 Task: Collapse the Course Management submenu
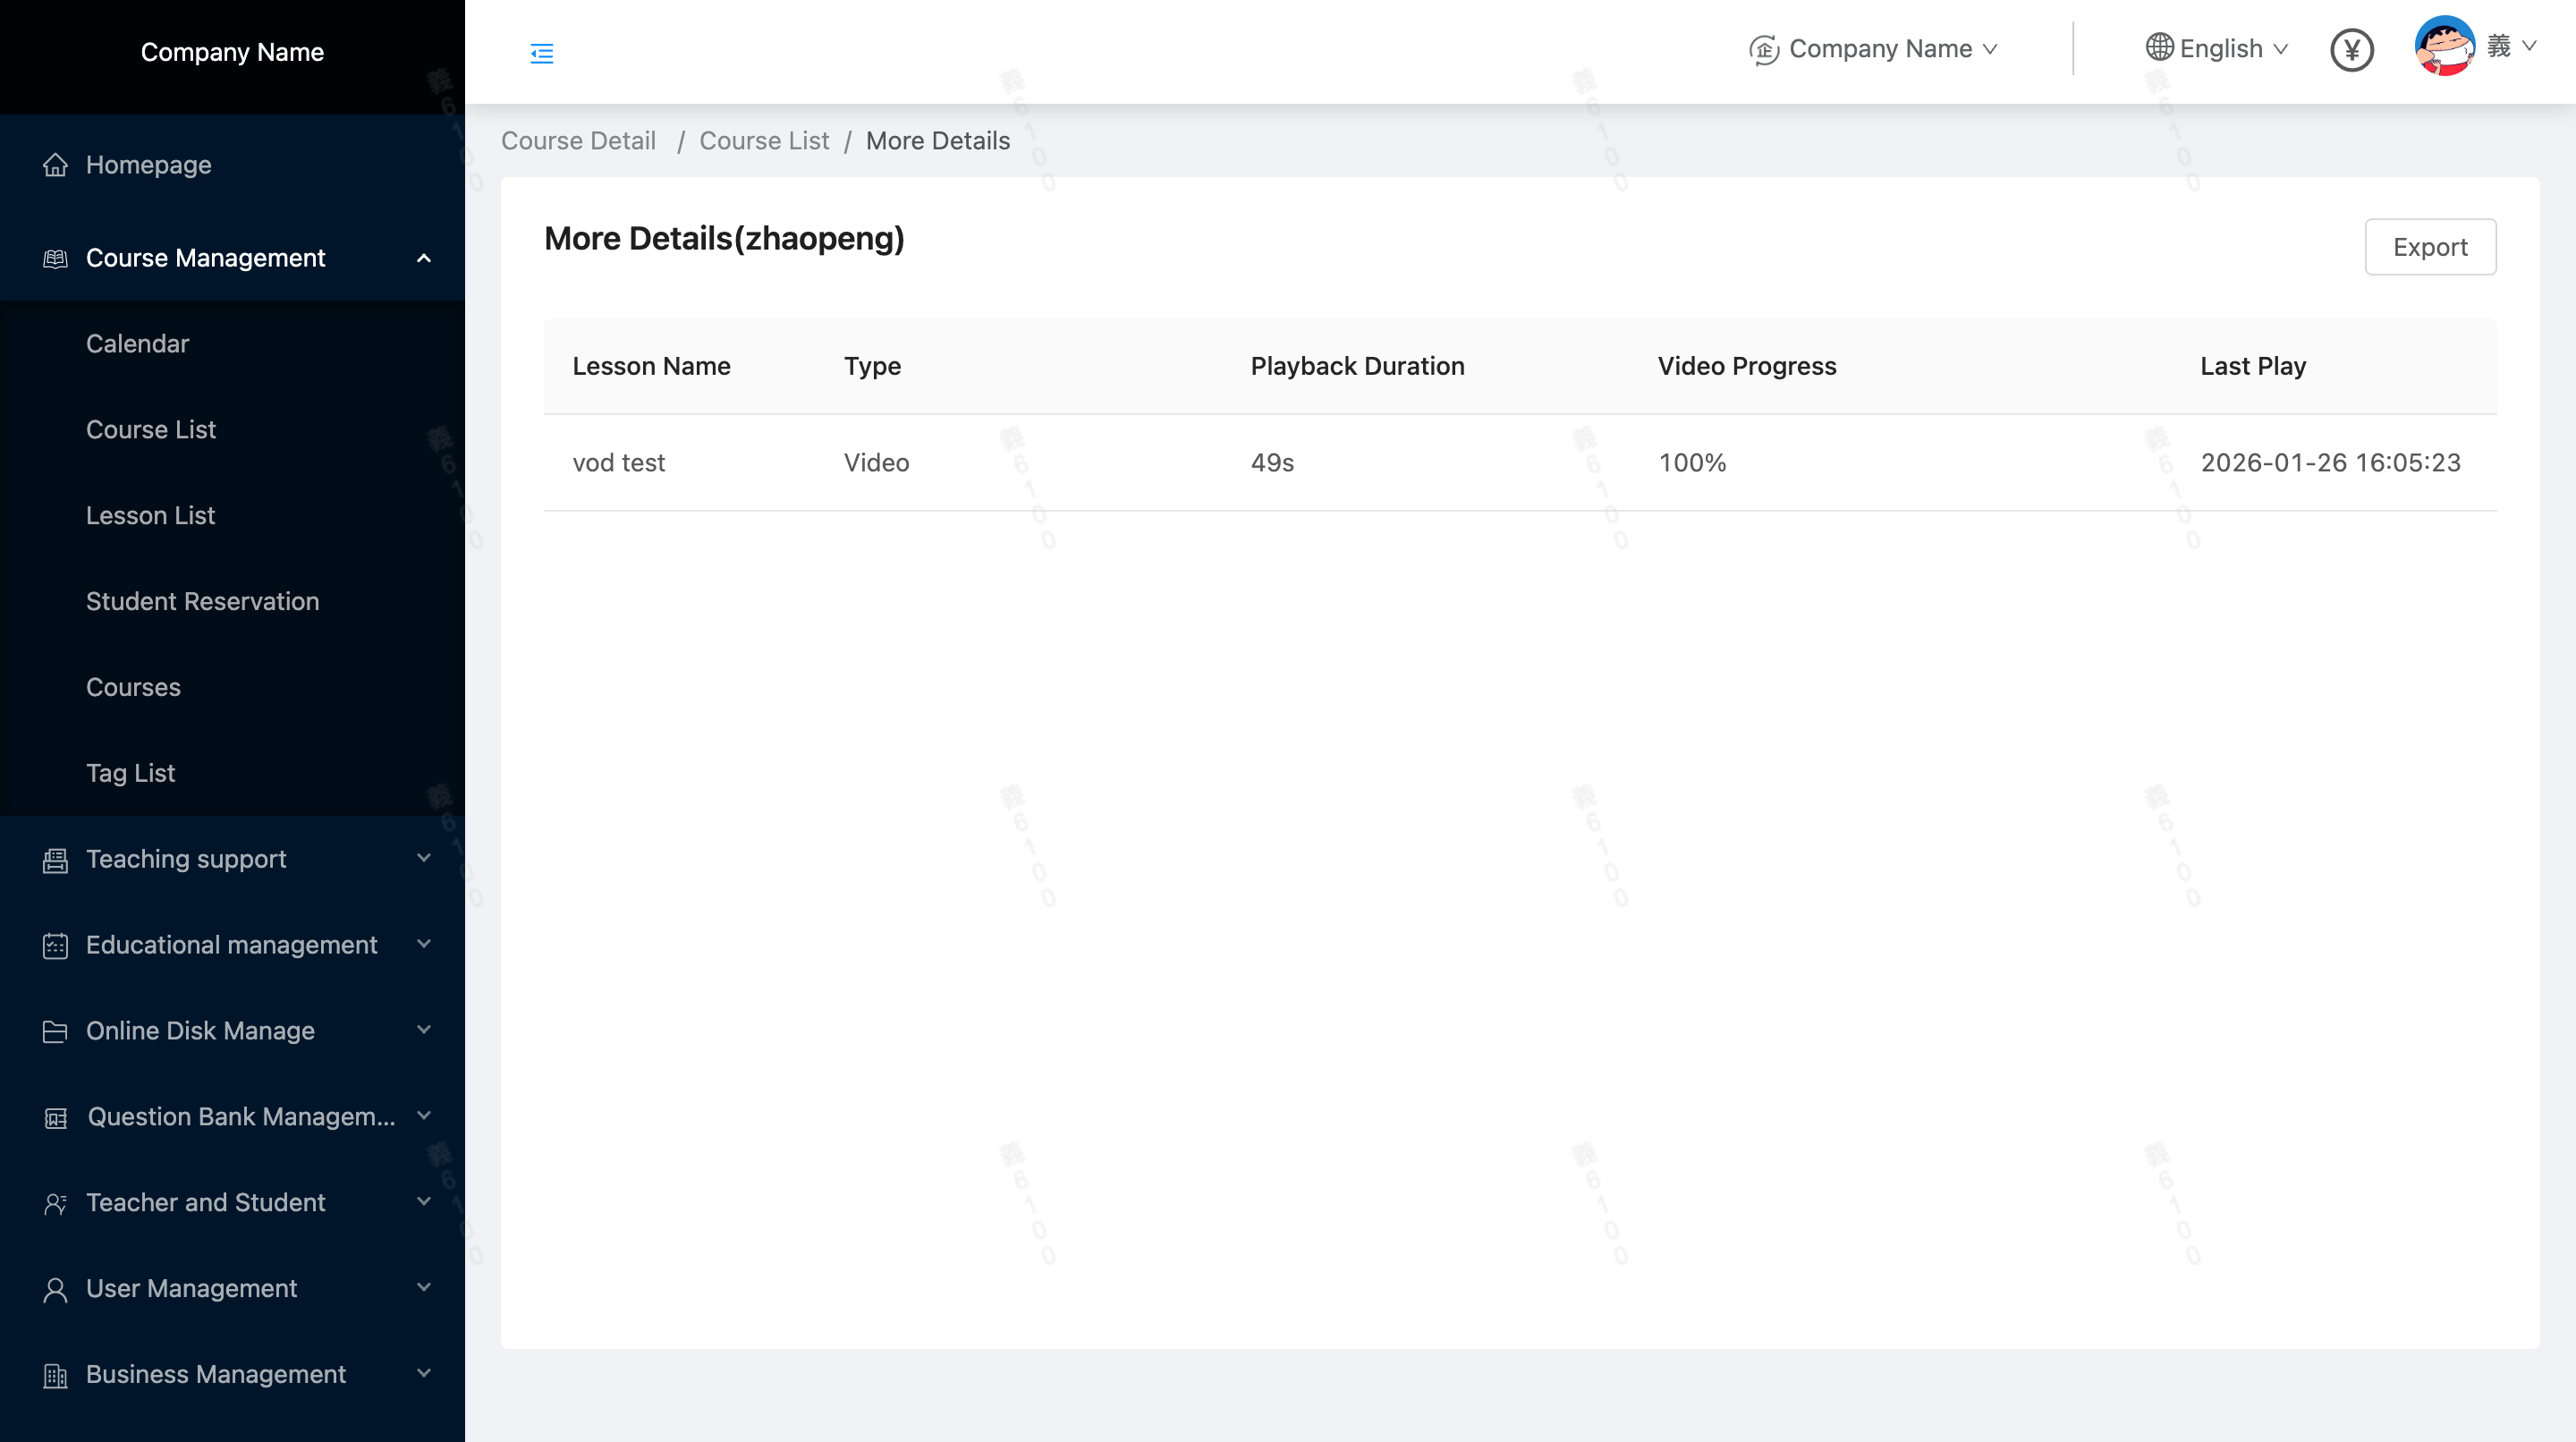pyautogui.click(x=423, y=258)
